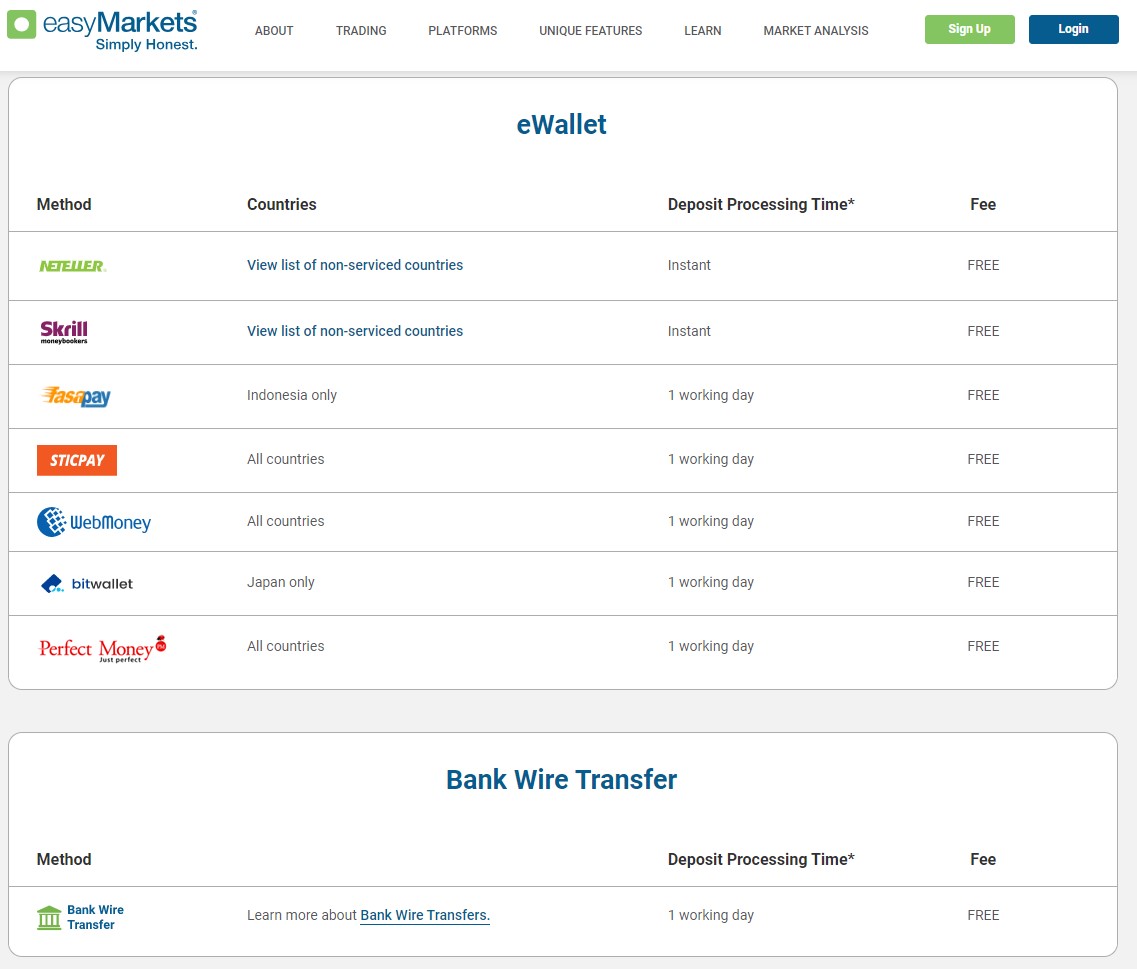Click the Skrill moneybookers logo
This screenshot has height=969, width=1137.
pos(64,331)
